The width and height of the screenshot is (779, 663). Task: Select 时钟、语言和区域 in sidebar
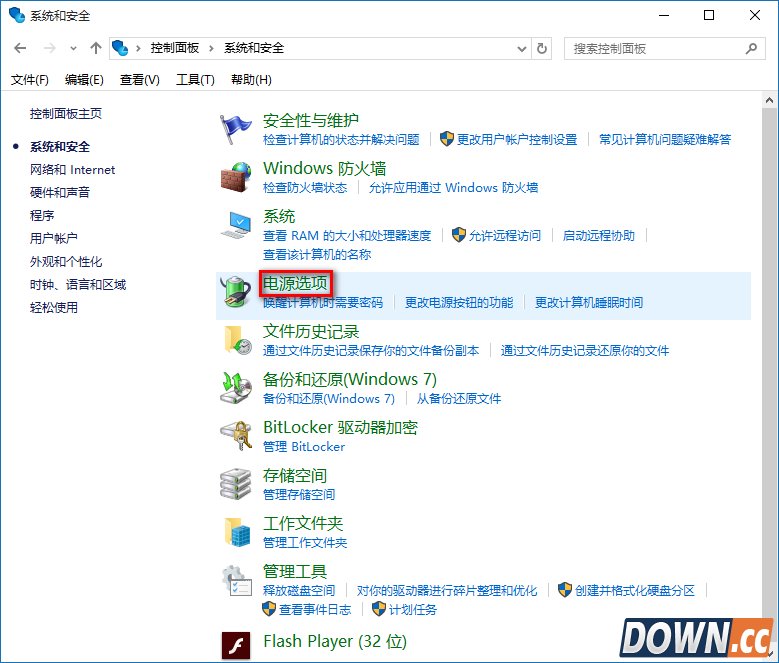tap(78, 285)
